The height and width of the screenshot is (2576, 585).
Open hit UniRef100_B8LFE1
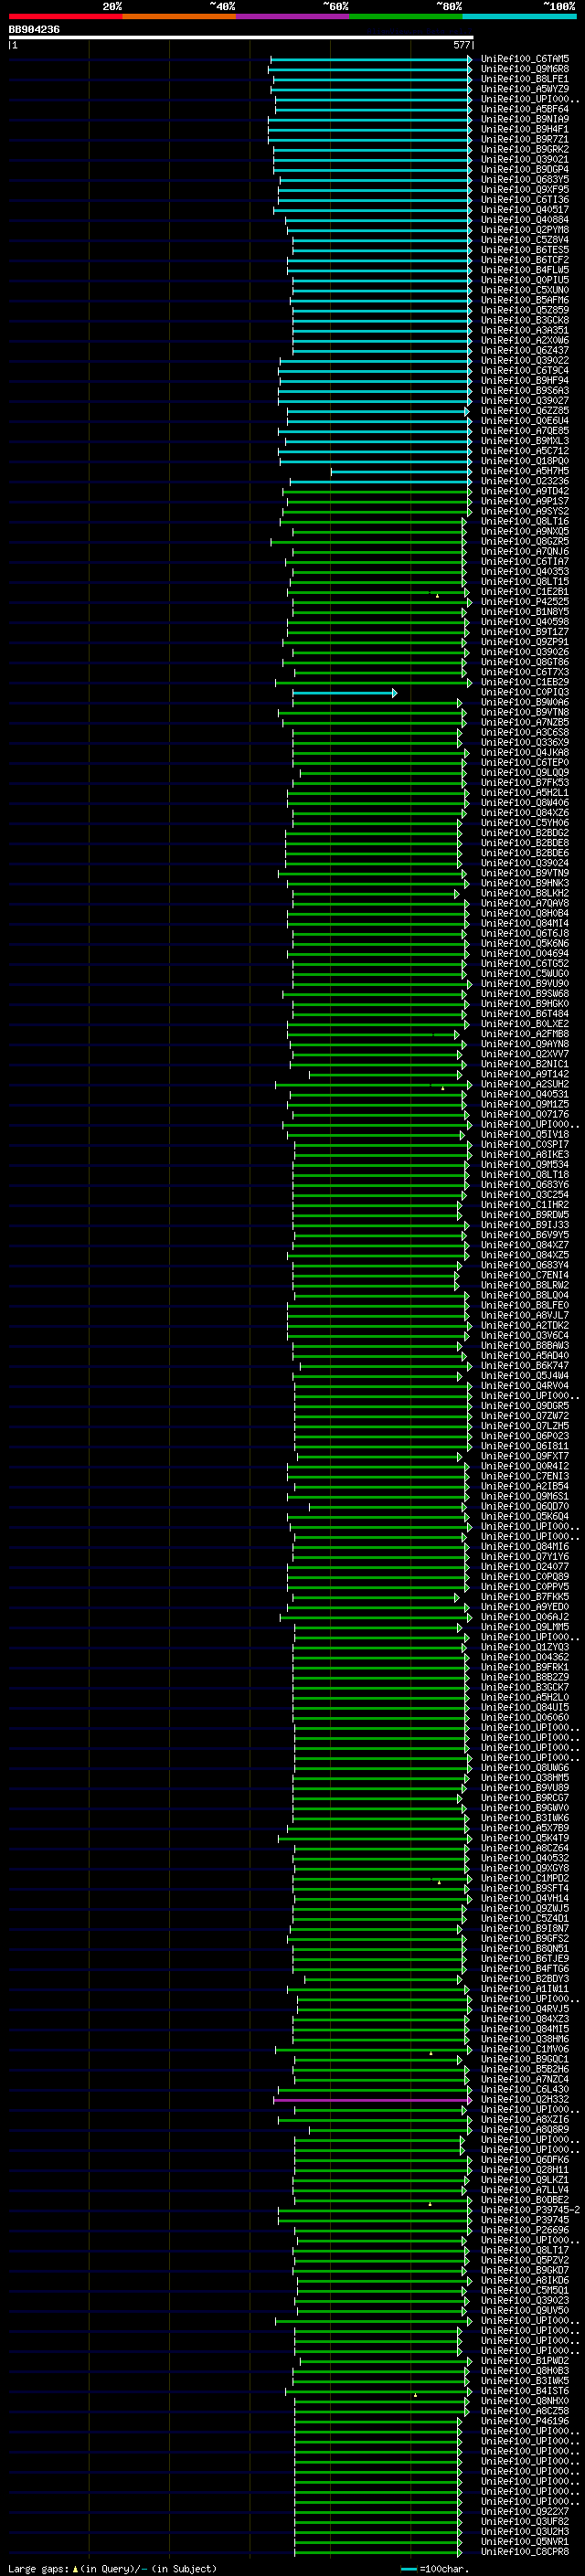pos(525,79)
